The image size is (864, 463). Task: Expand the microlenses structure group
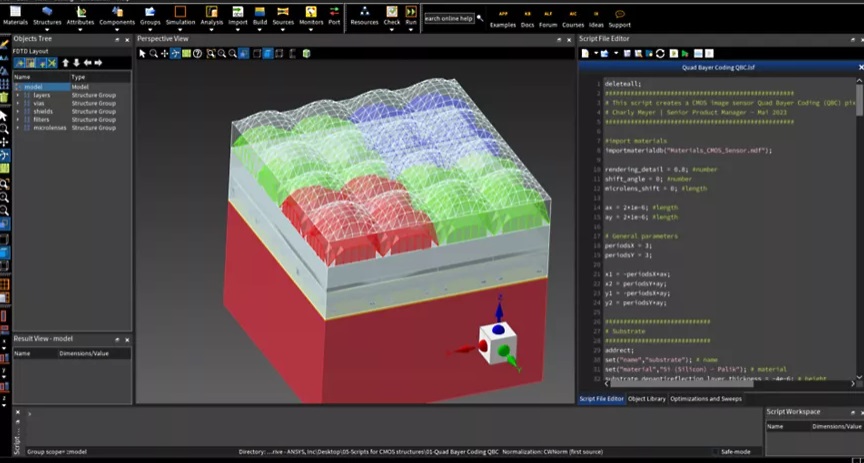pos(17,128)
